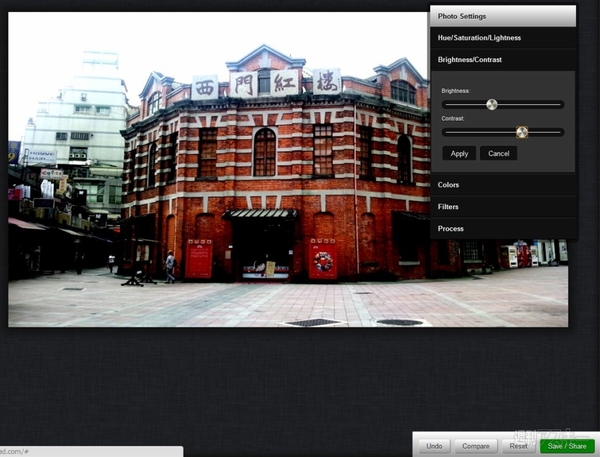The image size is (600, 457).
Task: Reset the photo to original
Action: [518, 446]
